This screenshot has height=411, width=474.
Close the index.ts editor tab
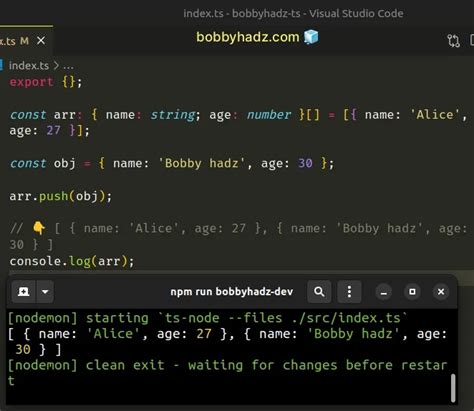pos(41,41)
